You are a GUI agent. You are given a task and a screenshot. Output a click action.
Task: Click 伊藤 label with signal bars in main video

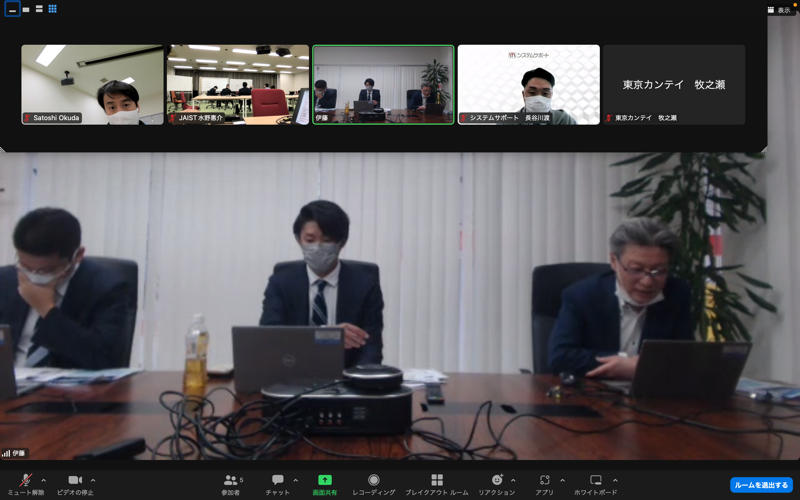(x=14, y=453)
